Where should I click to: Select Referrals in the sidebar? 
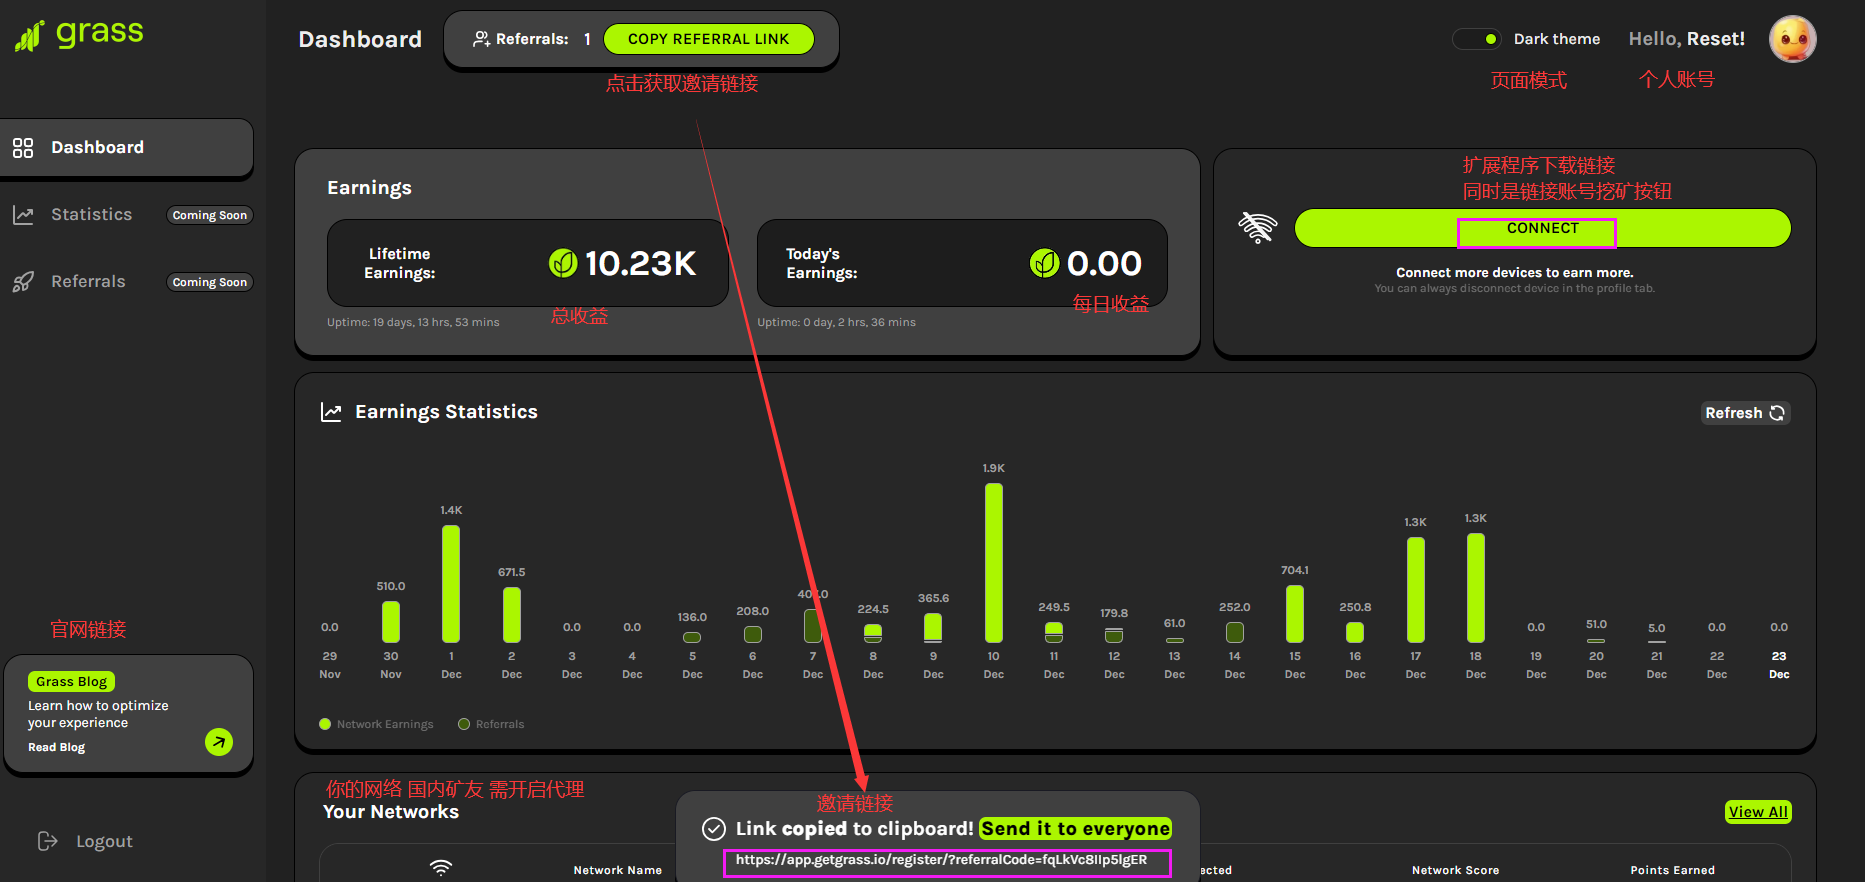[x=88, y=281]
